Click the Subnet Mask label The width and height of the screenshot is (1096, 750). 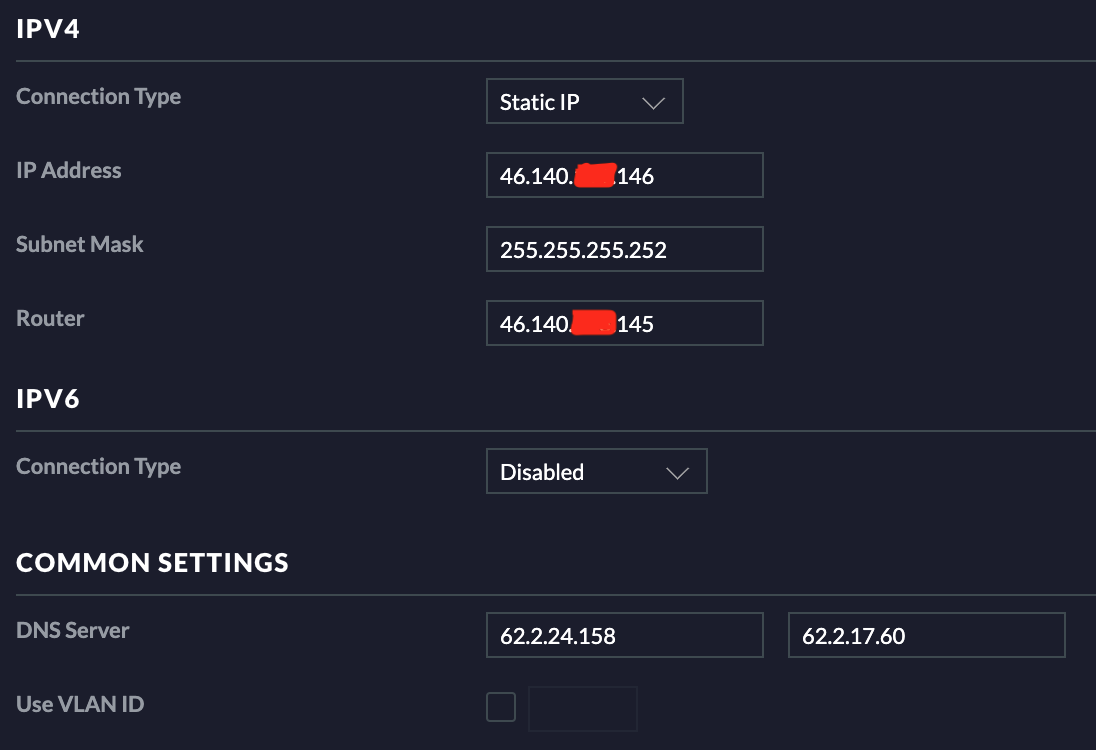click(80, 245)
